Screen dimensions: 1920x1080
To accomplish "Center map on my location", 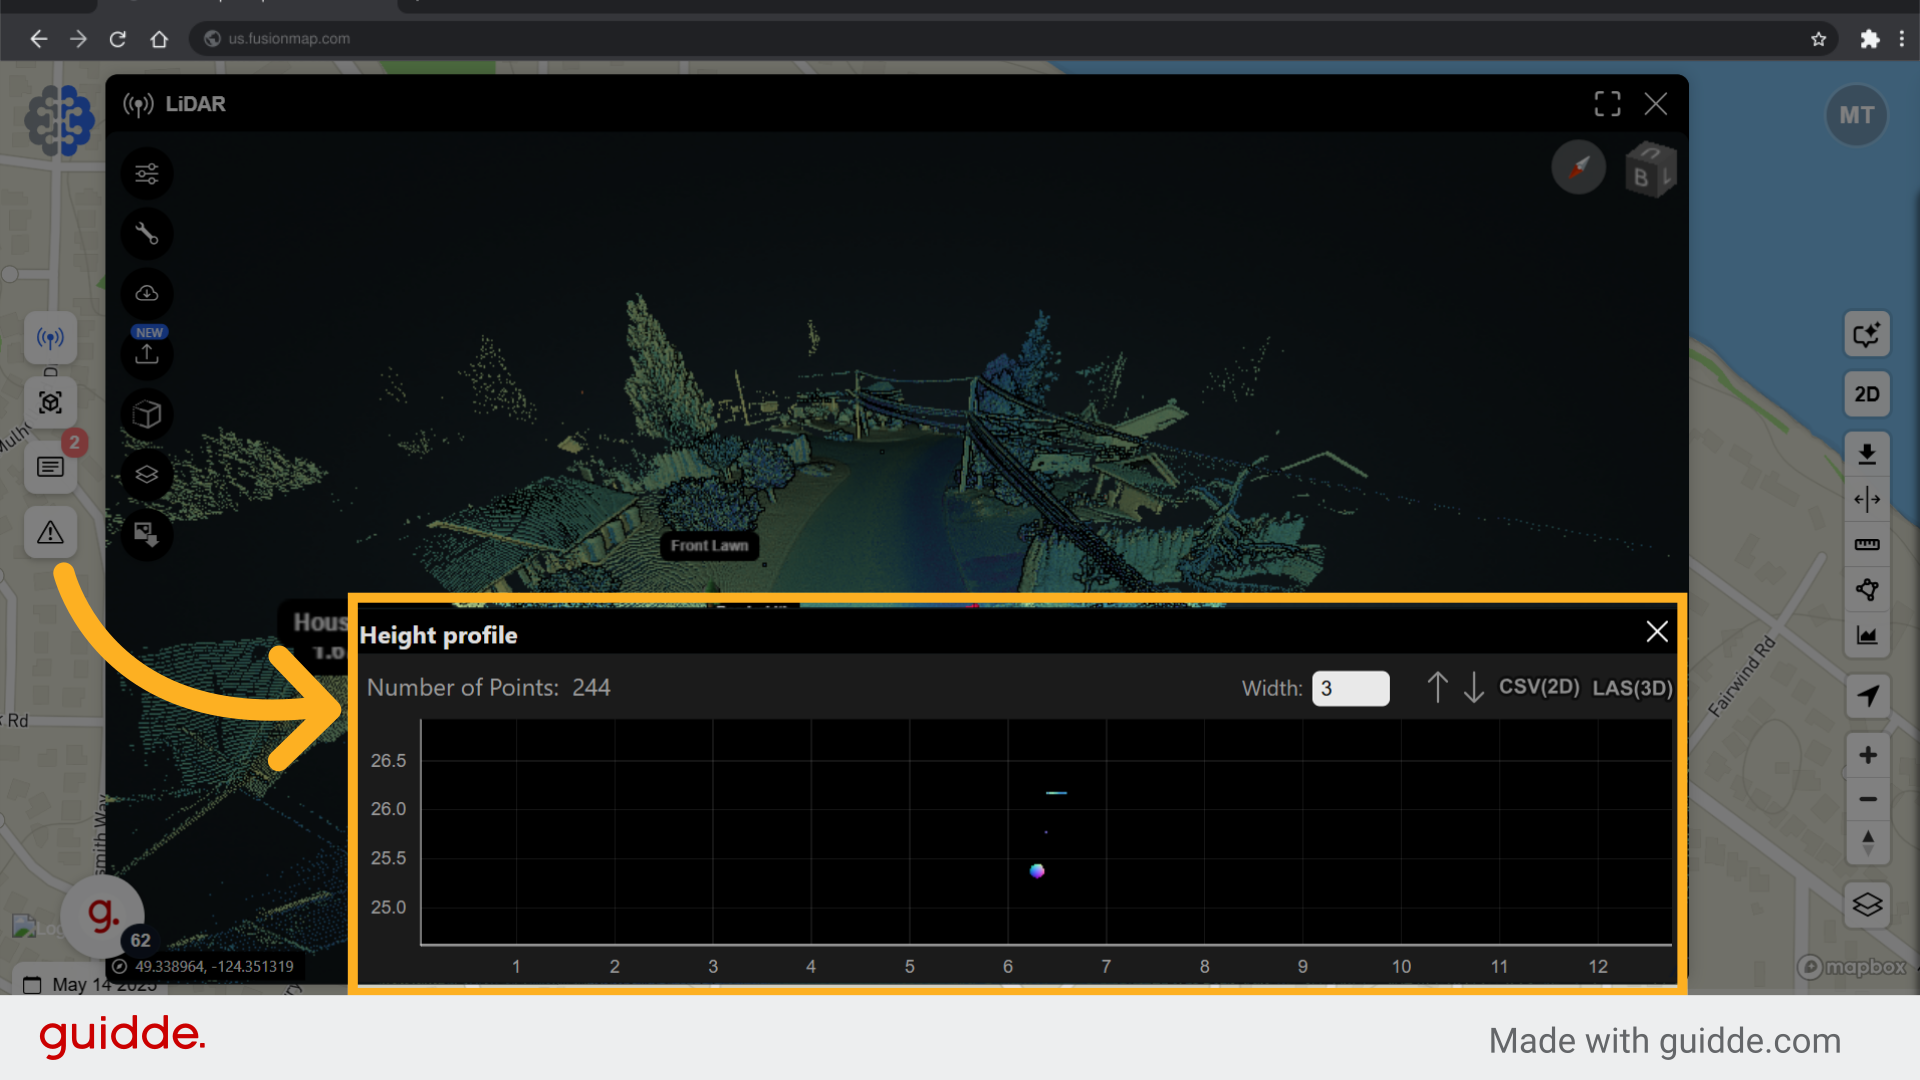I will [x=1867, y=696].
